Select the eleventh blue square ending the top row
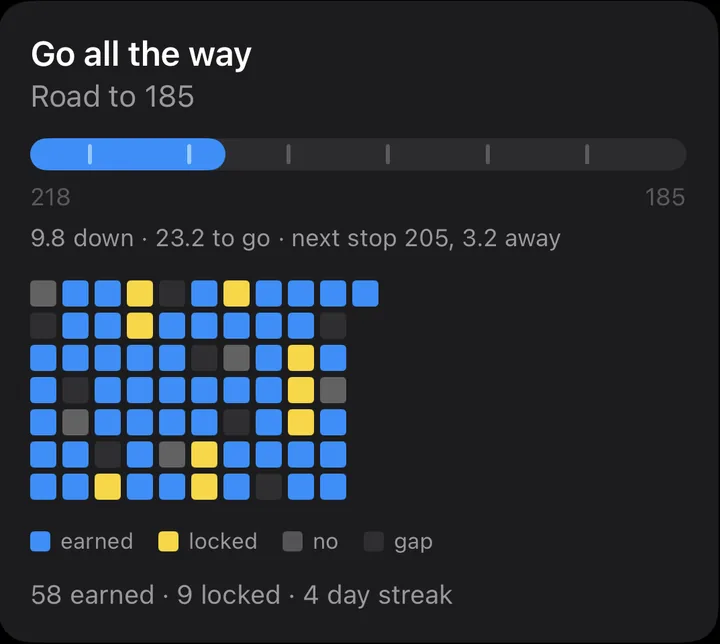This screenshot has width=720, height=644. click(366, 294)
